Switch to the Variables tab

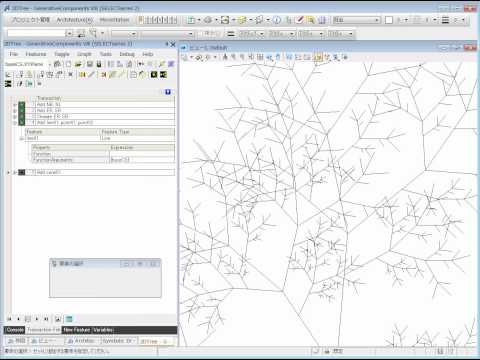click(x=103, y=330)
